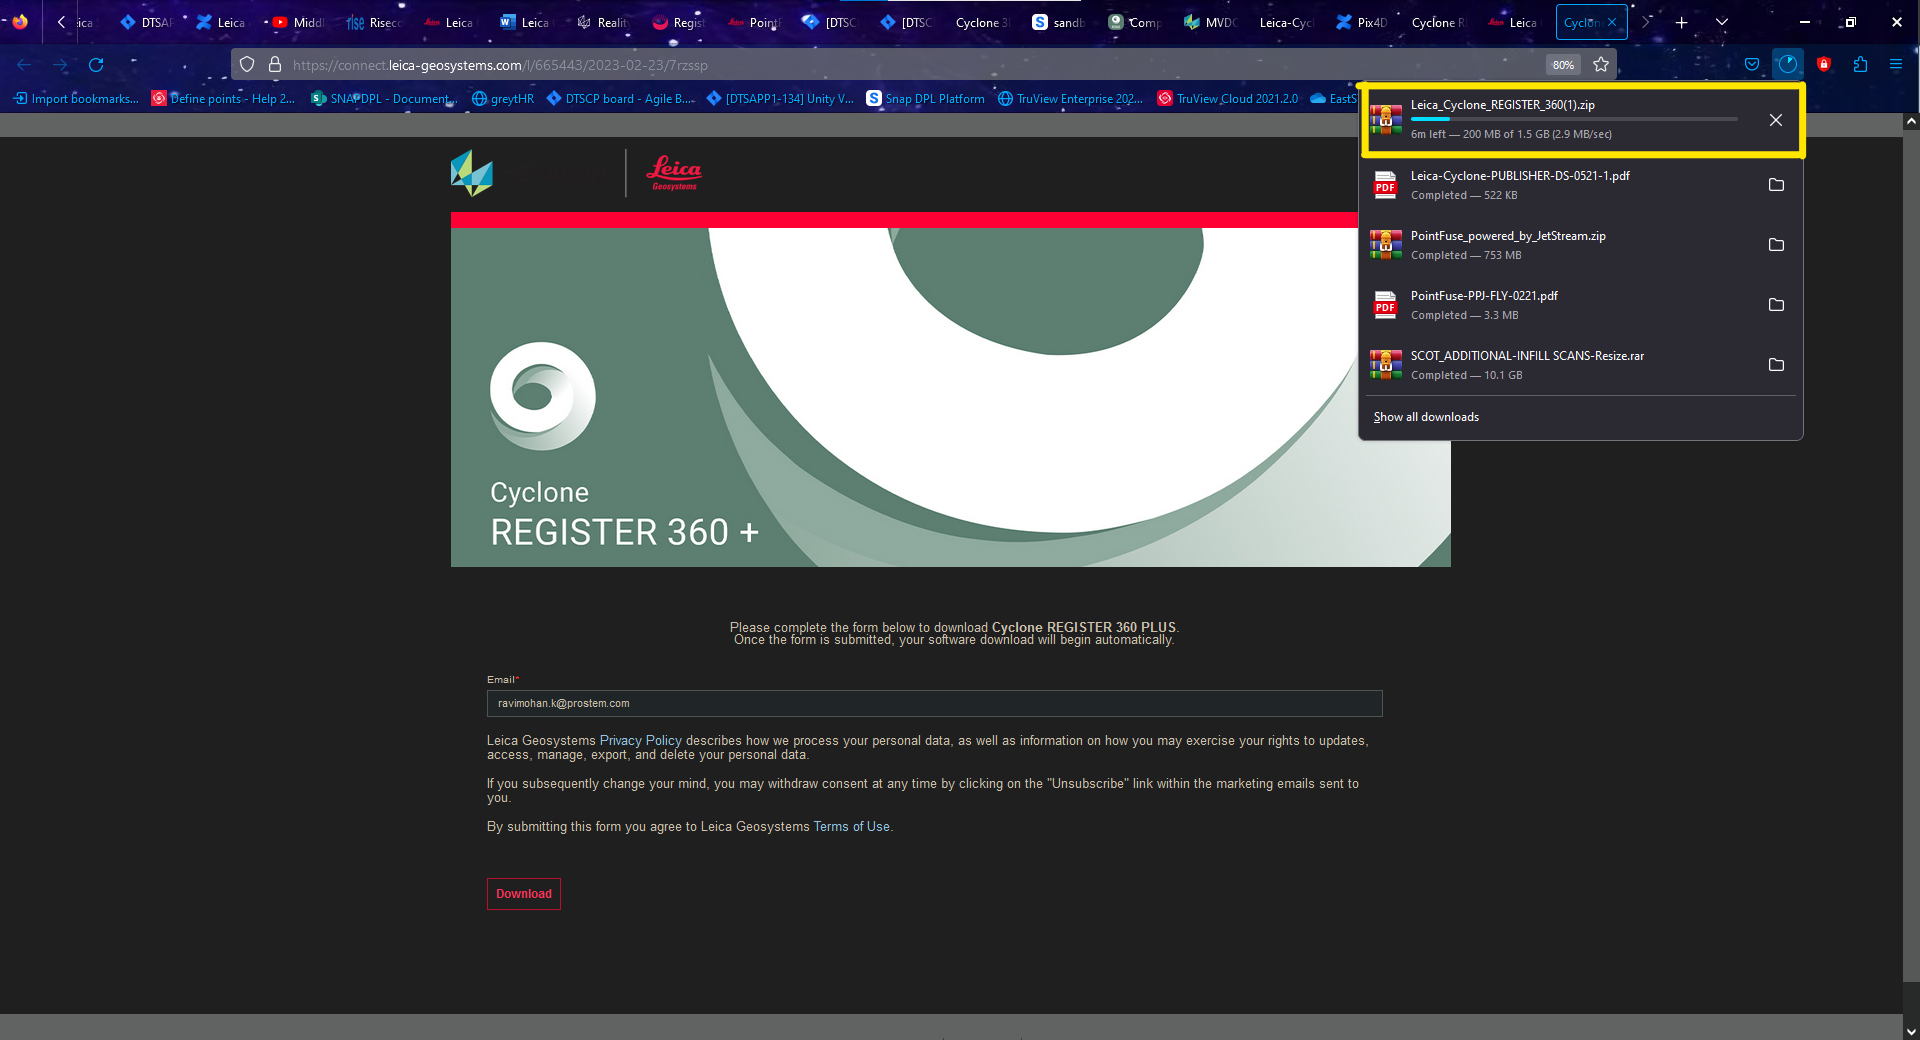This screenshot has height=1040, width=1920.
Task: Switch to the MVDC tab
Action: tap(1210, 22)
